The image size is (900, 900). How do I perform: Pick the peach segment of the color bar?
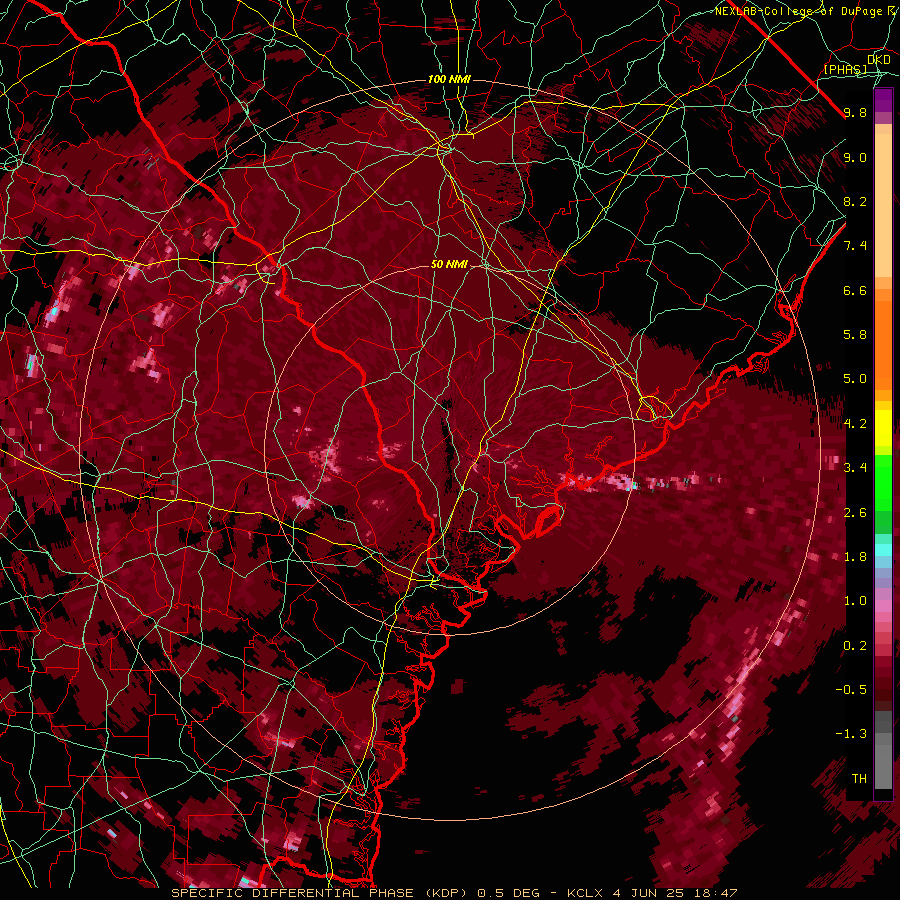[883, 205]
